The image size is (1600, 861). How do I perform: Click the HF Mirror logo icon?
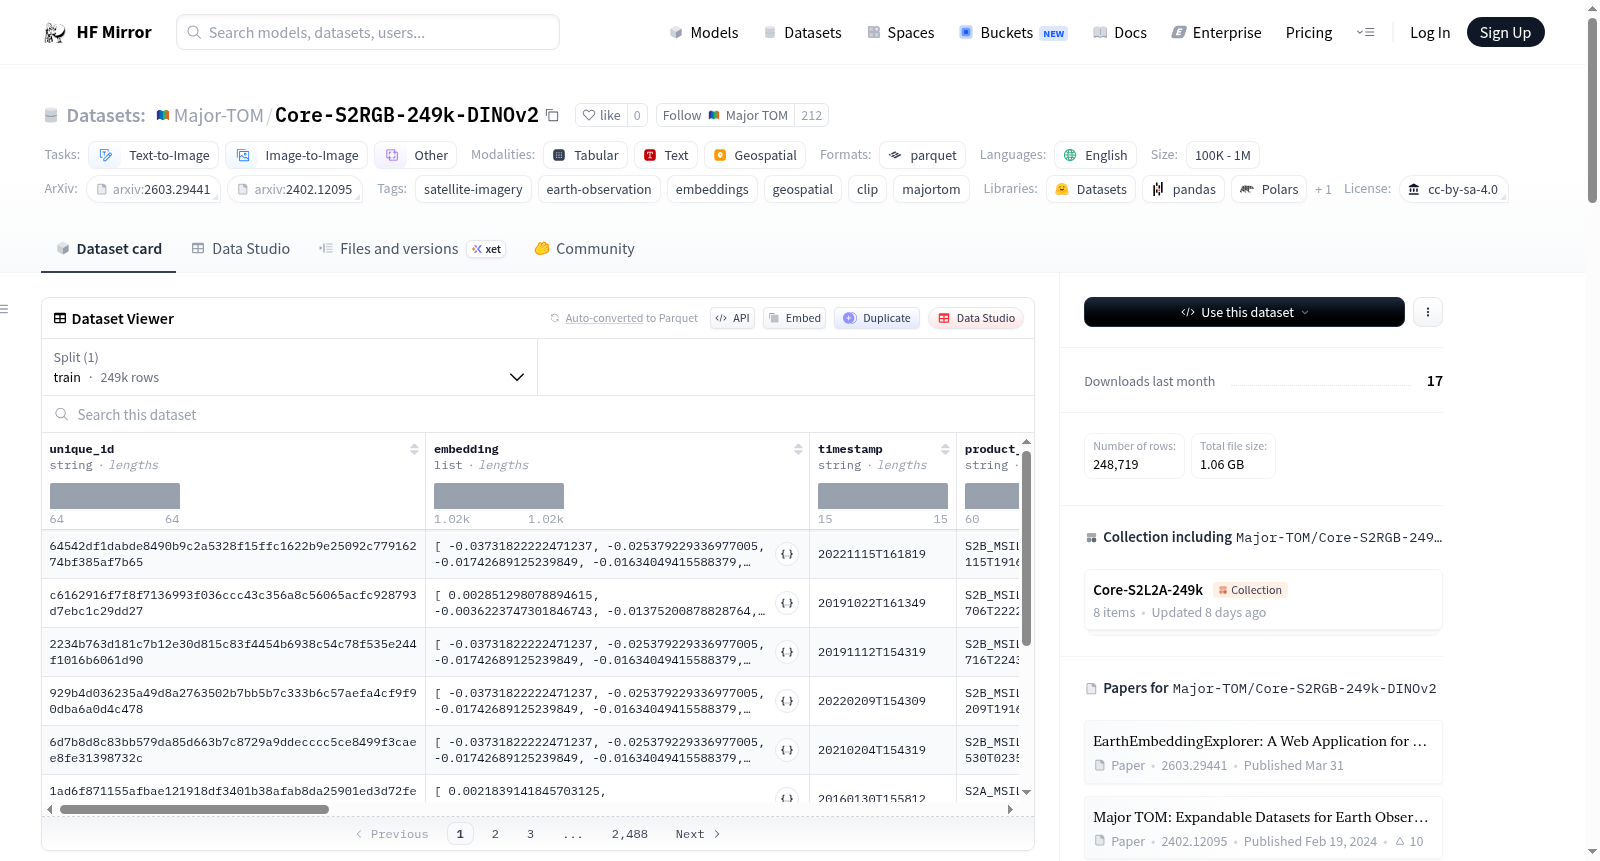[55, 33]
